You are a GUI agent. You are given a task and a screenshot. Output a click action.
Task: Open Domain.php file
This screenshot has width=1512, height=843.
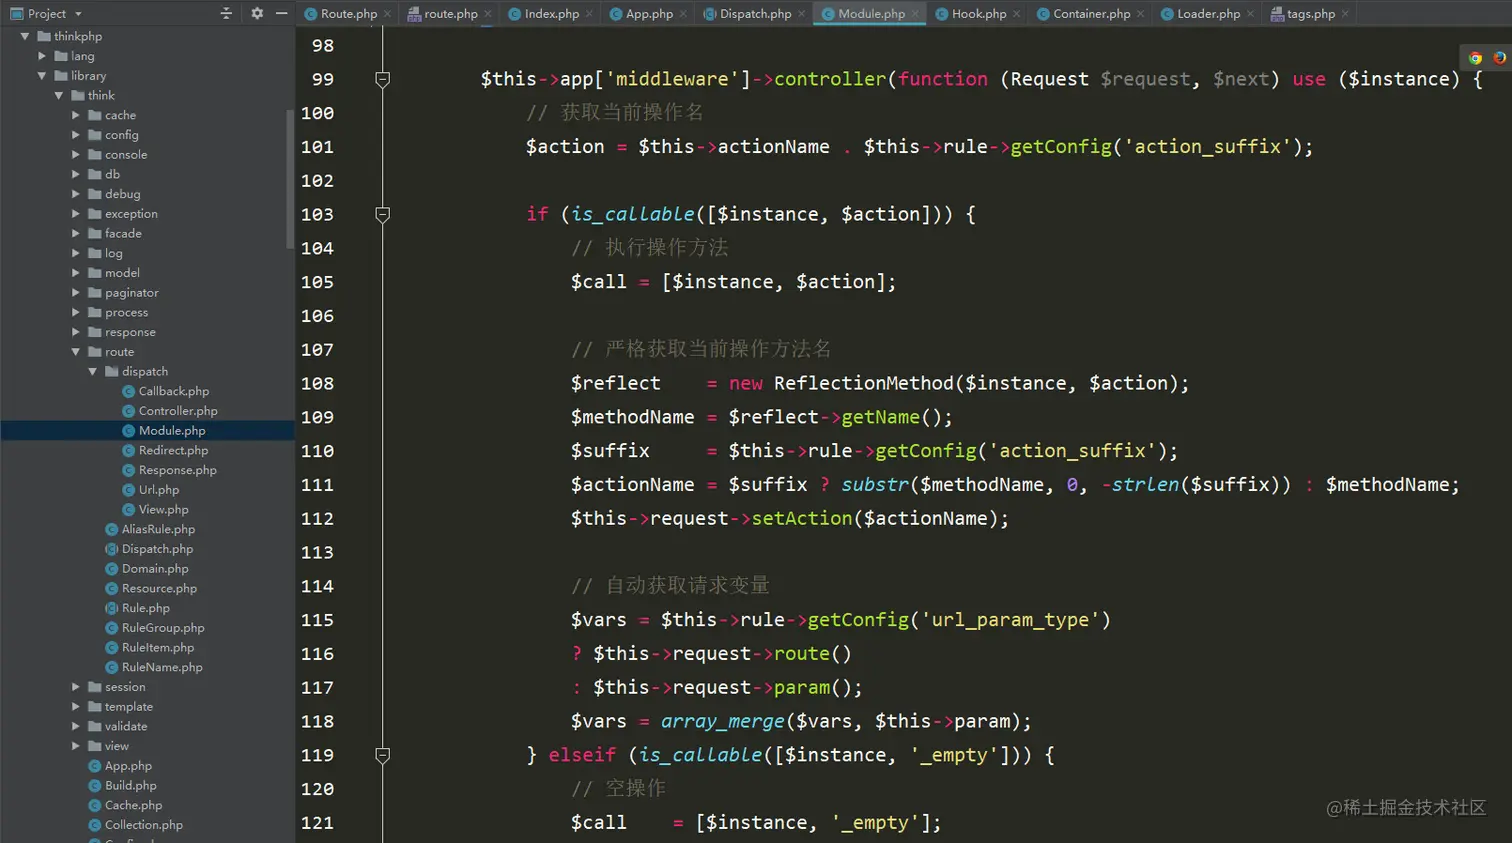coord(154,569)
